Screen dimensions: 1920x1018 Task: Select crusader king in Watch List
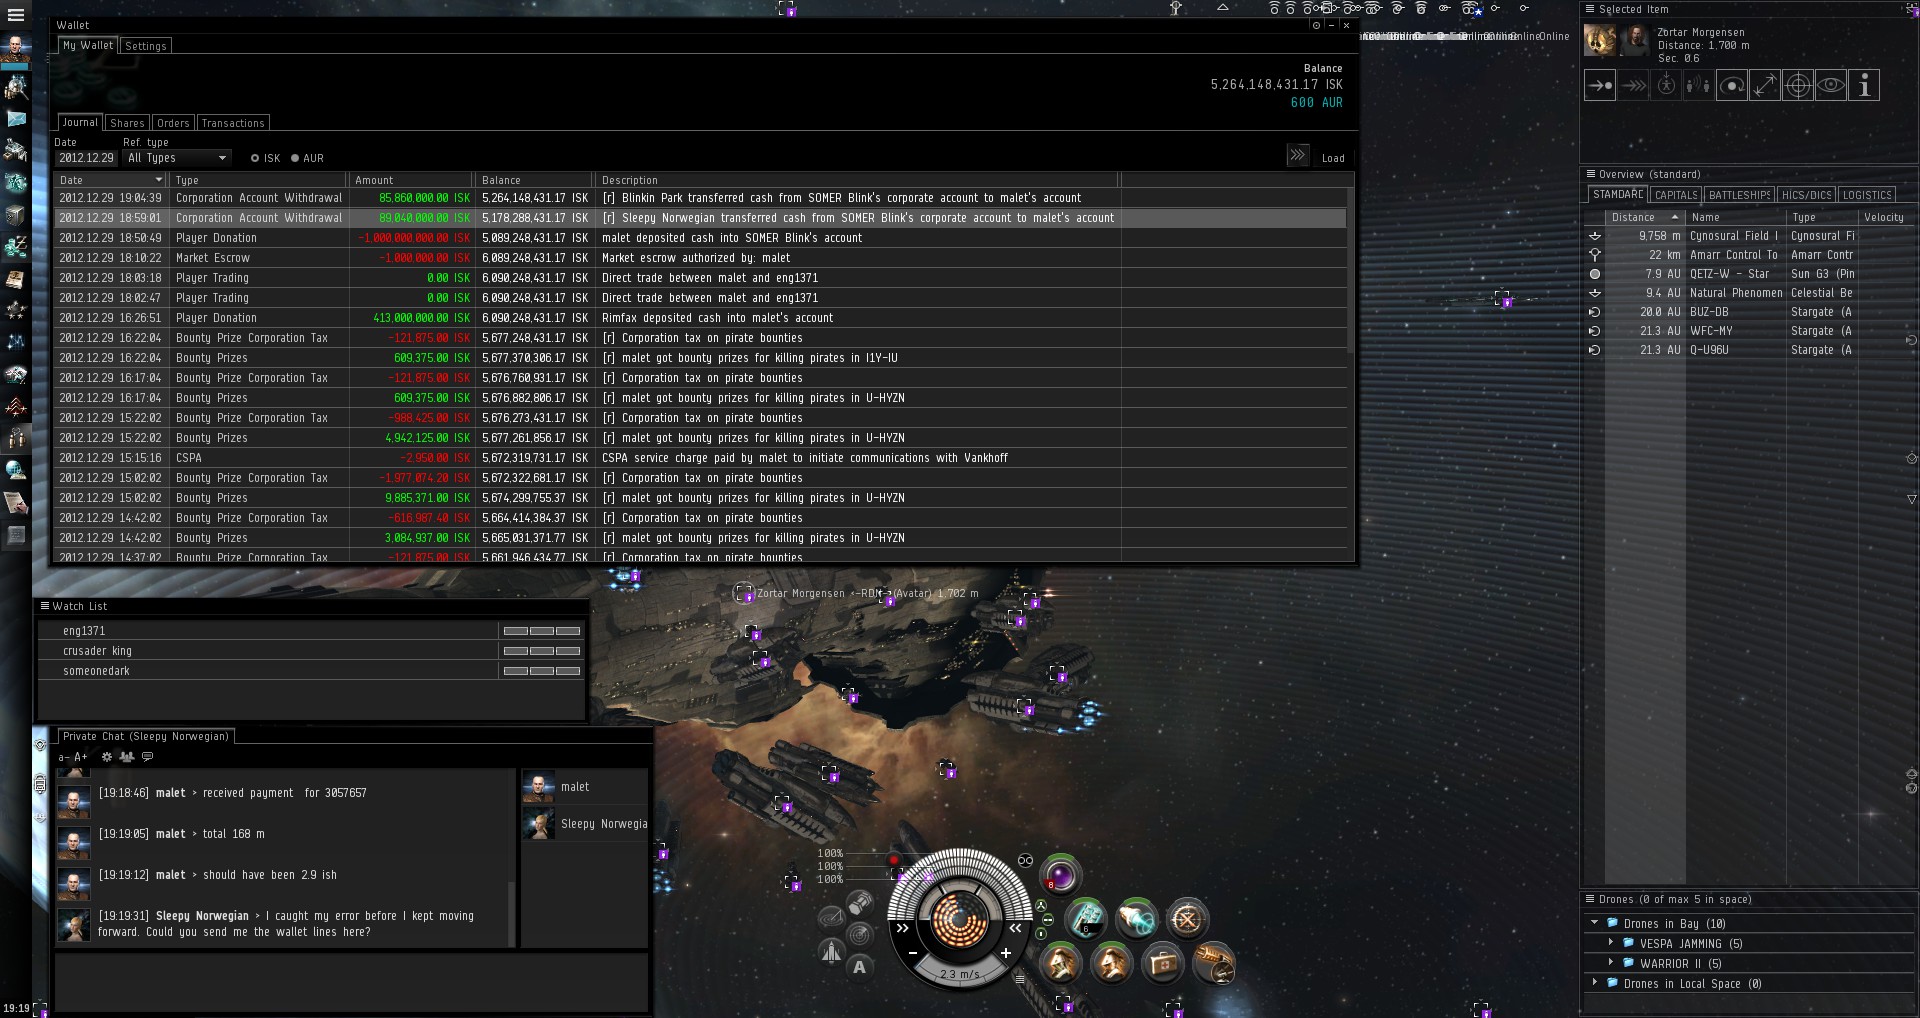click(x=311, y=651)
